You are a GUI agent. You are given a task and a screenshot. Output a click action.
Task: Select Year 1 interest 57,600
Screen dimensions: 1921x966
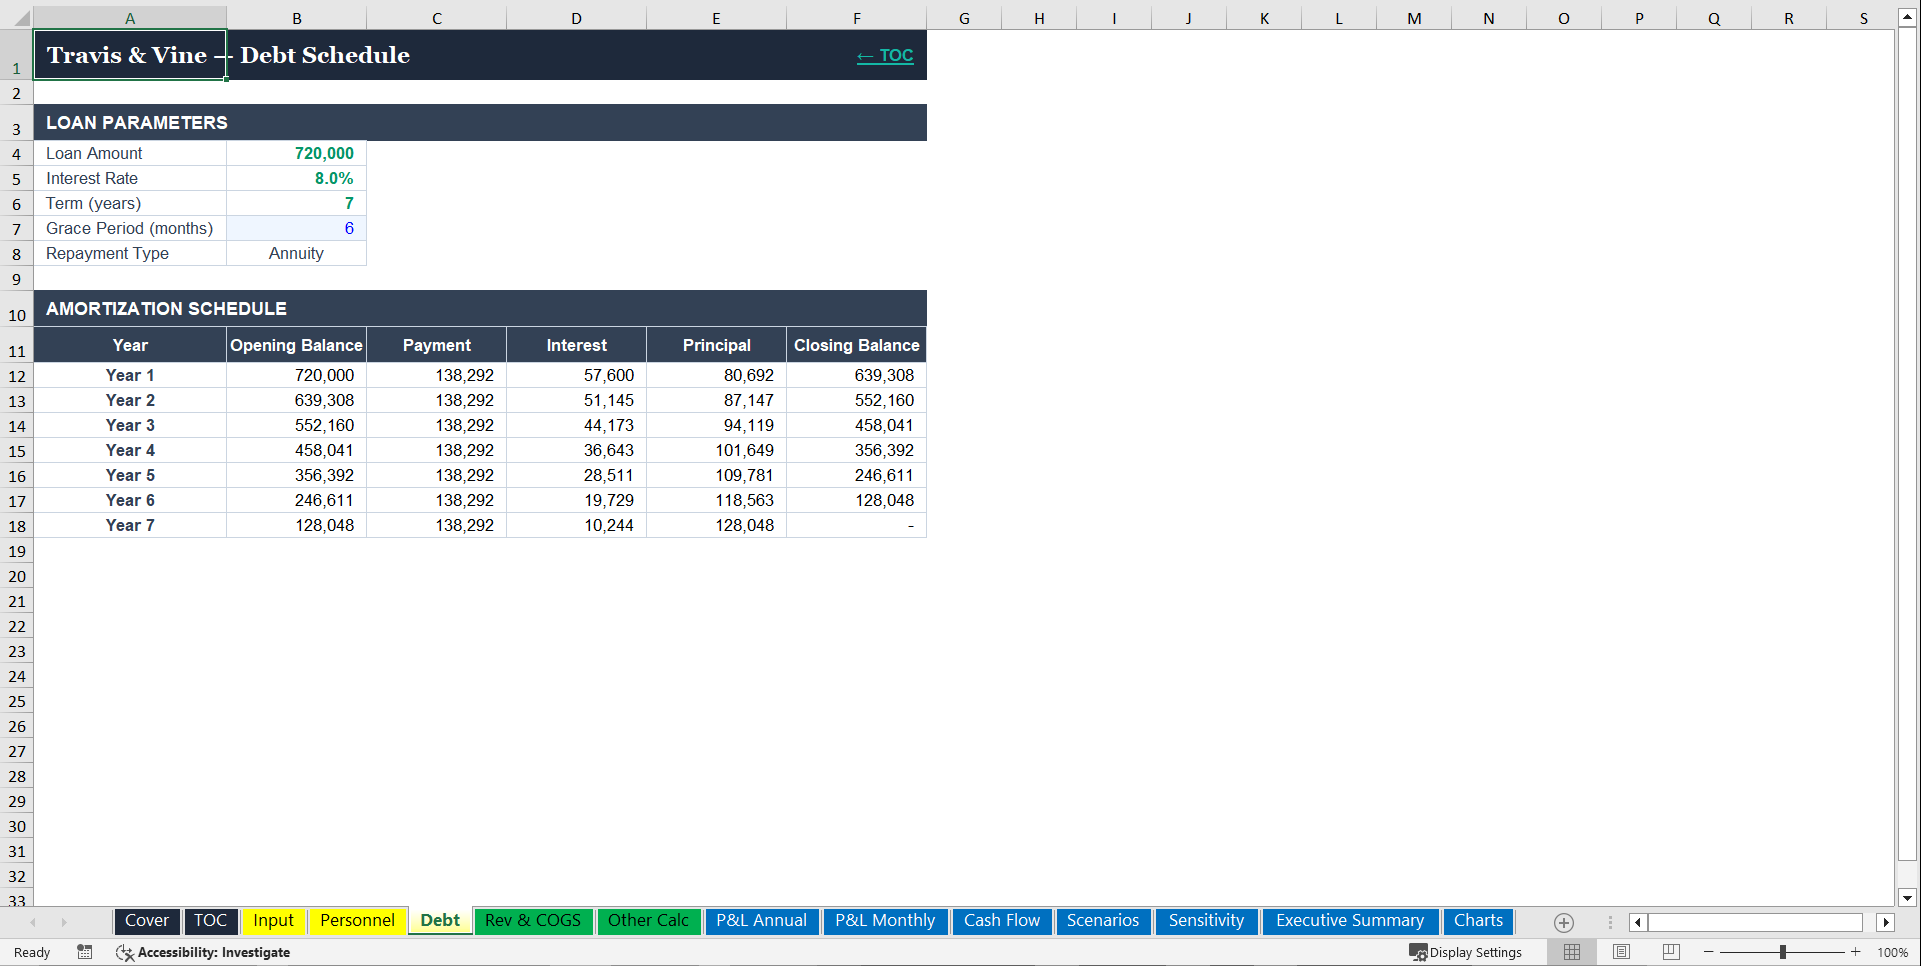[577, 375]
